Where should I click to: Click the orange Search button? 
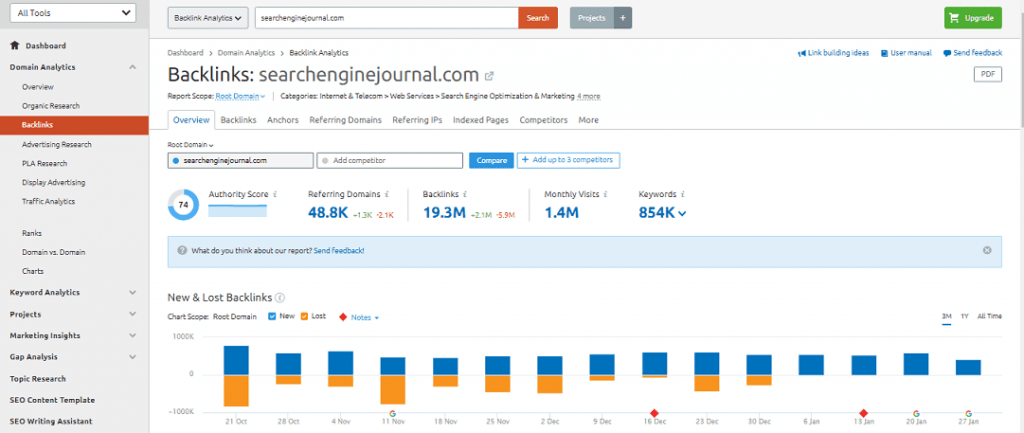click(538, 18)
